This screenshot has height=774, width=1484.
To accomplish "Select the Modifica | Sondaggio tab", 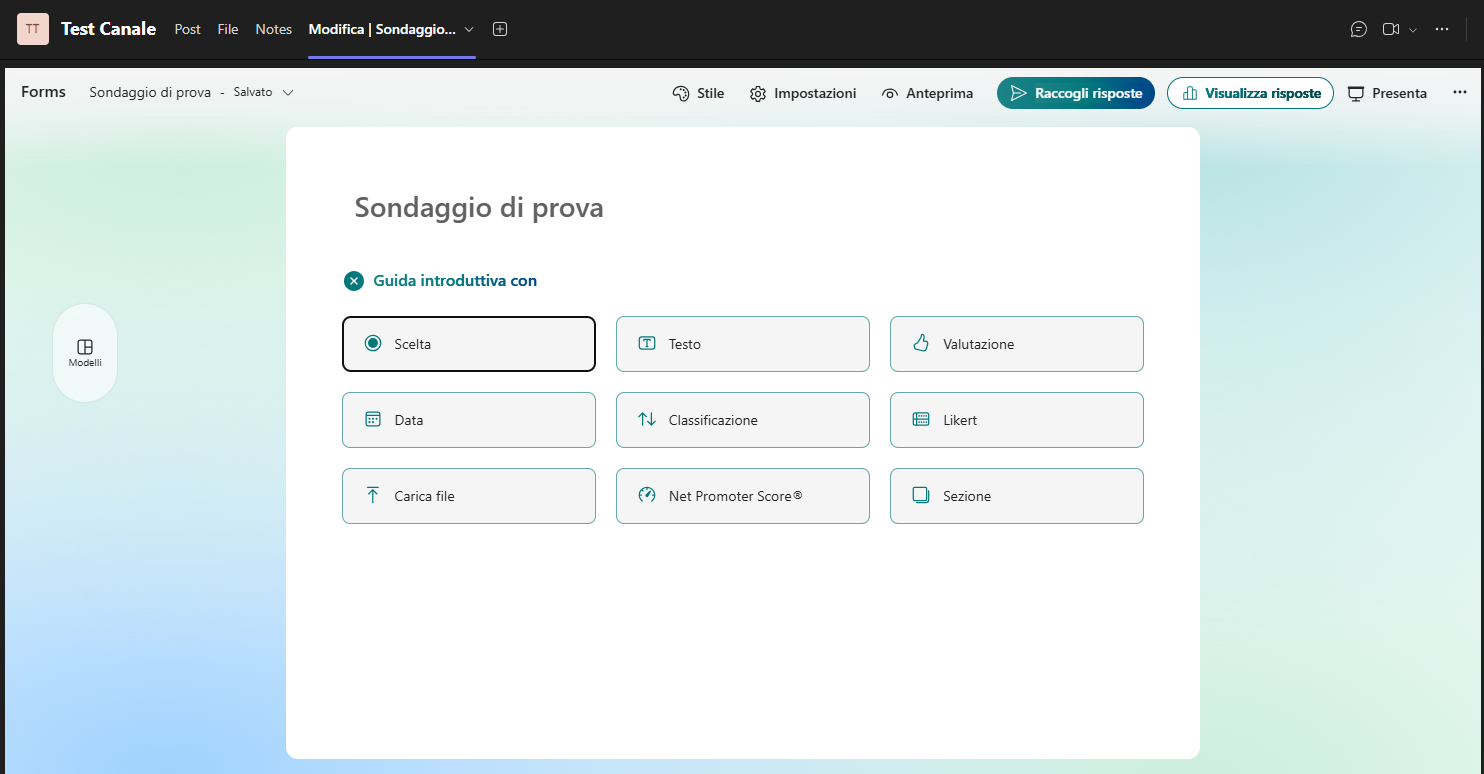I will pos(382,29).
